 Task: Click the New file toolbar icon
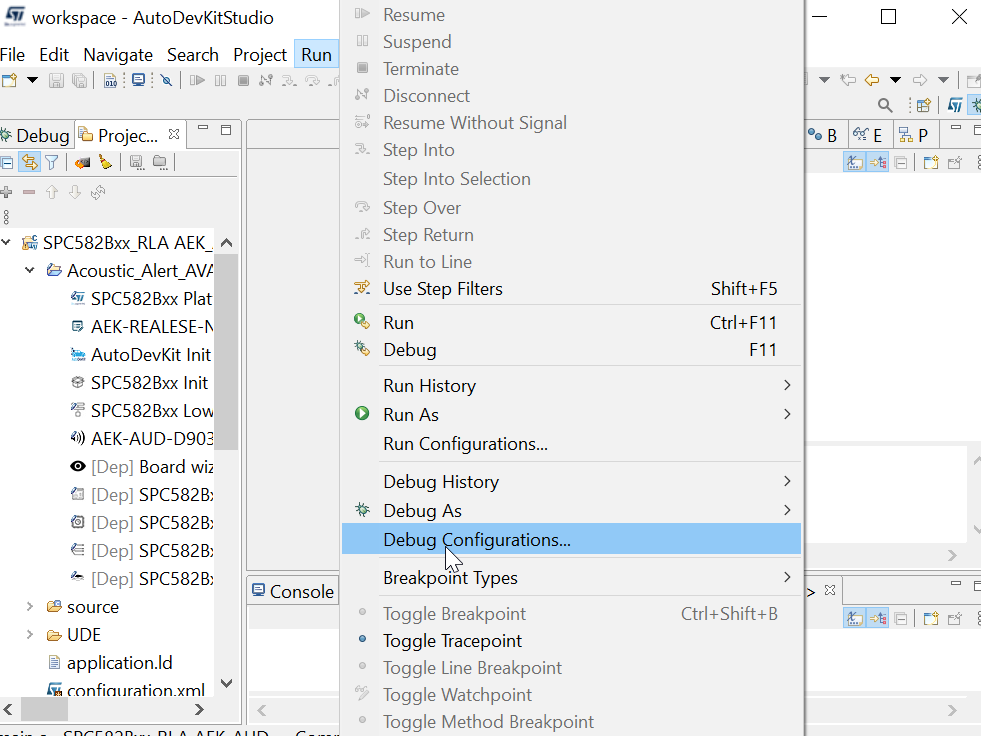click(x=9, y=80)
